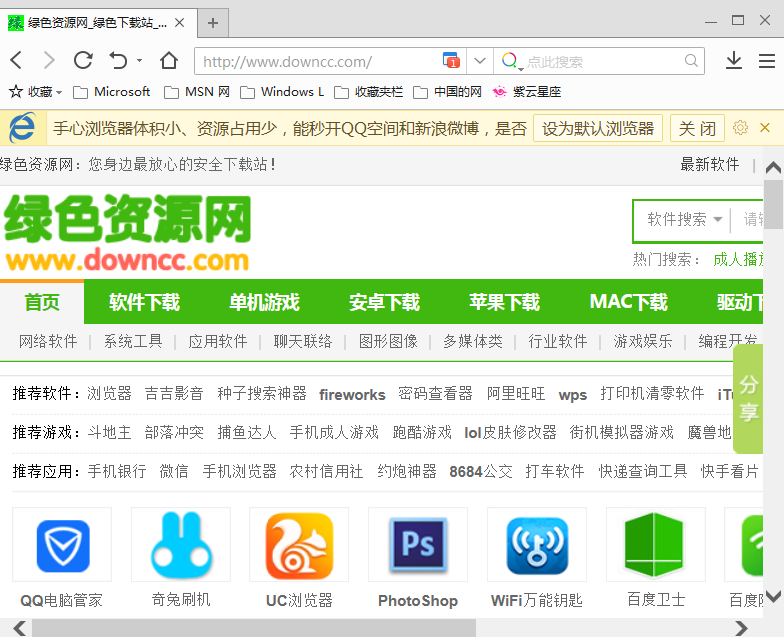The image size is (784, 637).
Task: Click the address bar URL field
Action: (320, 62)
